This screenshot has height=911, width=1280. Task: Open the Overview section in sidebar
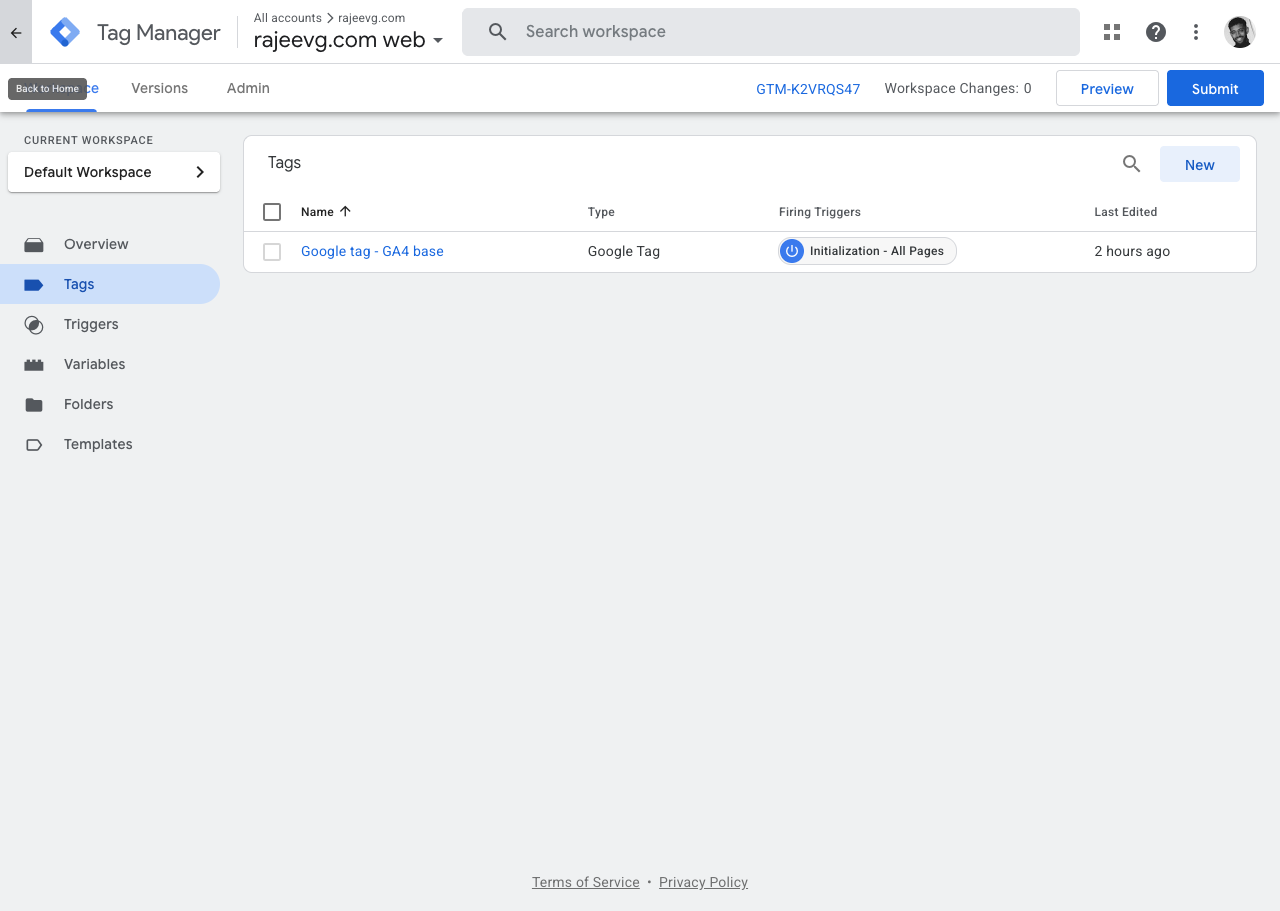96,244
